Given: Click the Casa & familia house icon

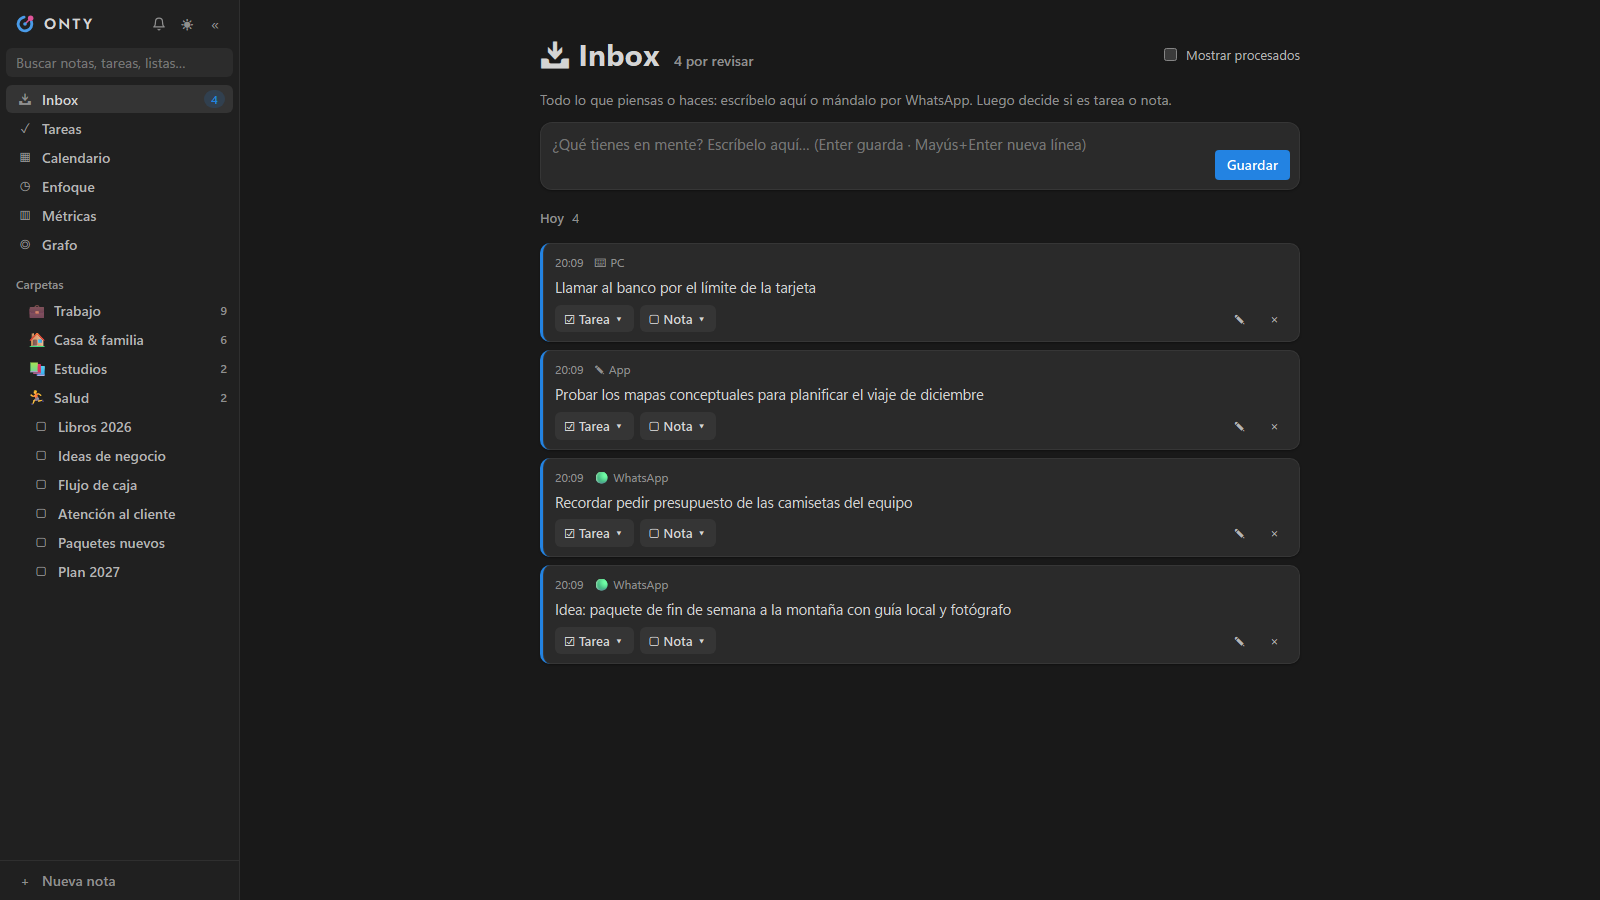Looking at the screenshot, I should [x=37, y=340].
